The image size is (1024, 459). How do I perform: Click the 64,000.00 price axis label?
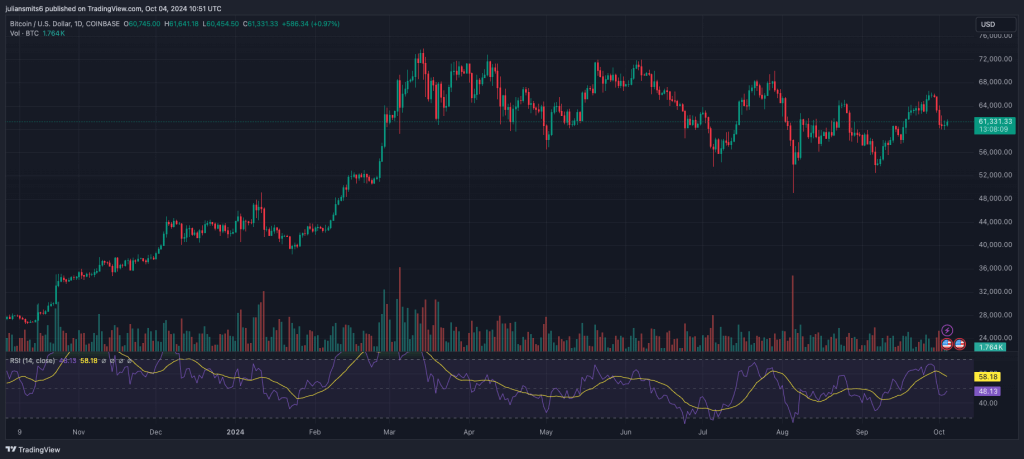(x=997, y=106)
